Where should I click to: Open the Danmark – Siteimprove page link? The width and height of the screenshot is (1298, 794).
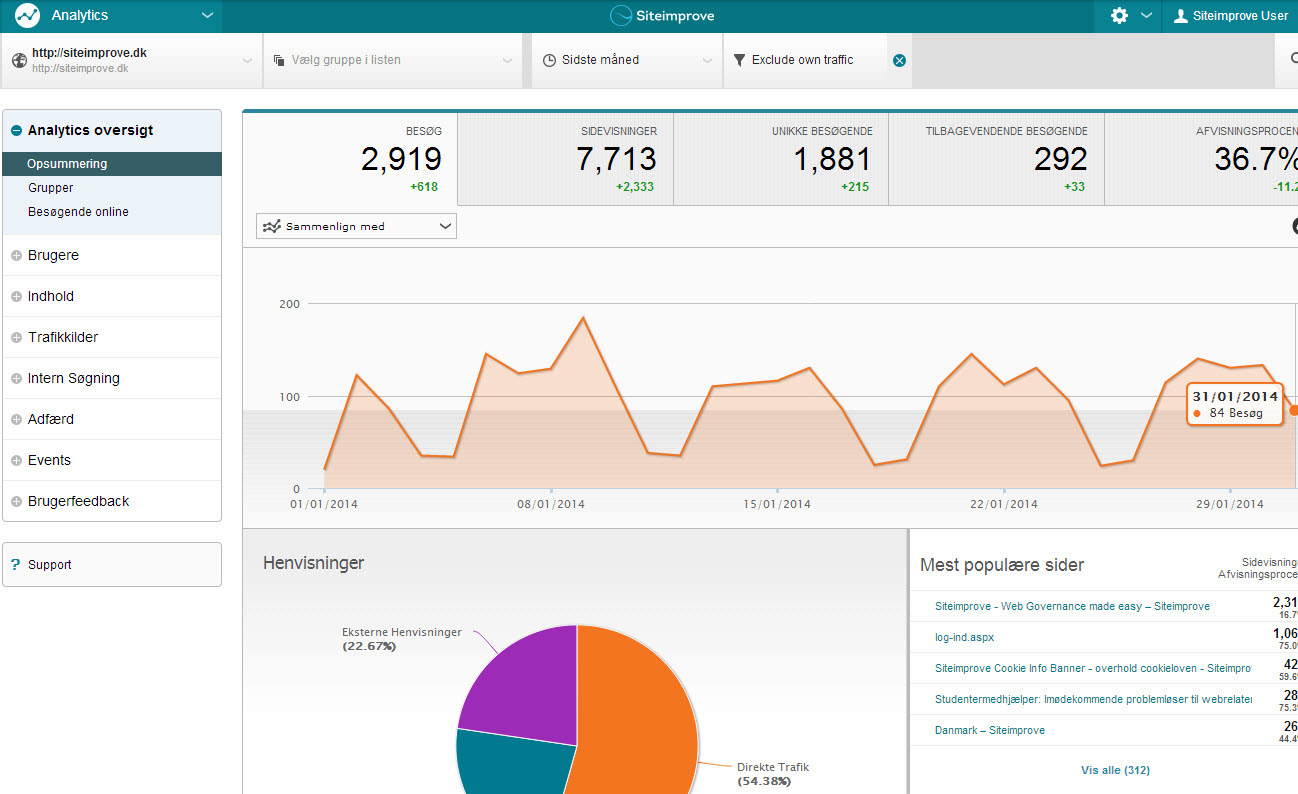click(x=990, y=730)
